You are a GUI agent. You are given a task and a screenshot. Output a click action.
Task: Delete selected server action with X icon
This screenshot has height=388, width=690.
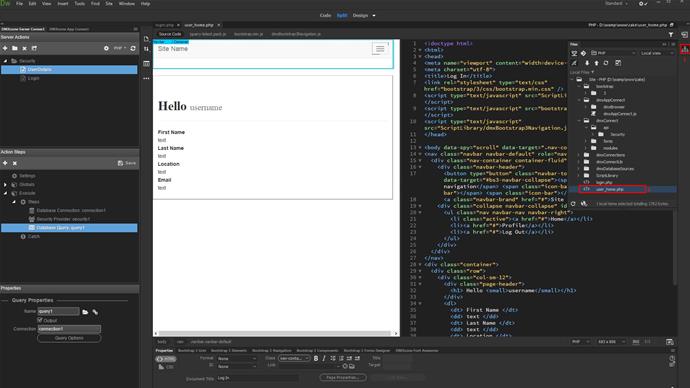click(25, 48)
